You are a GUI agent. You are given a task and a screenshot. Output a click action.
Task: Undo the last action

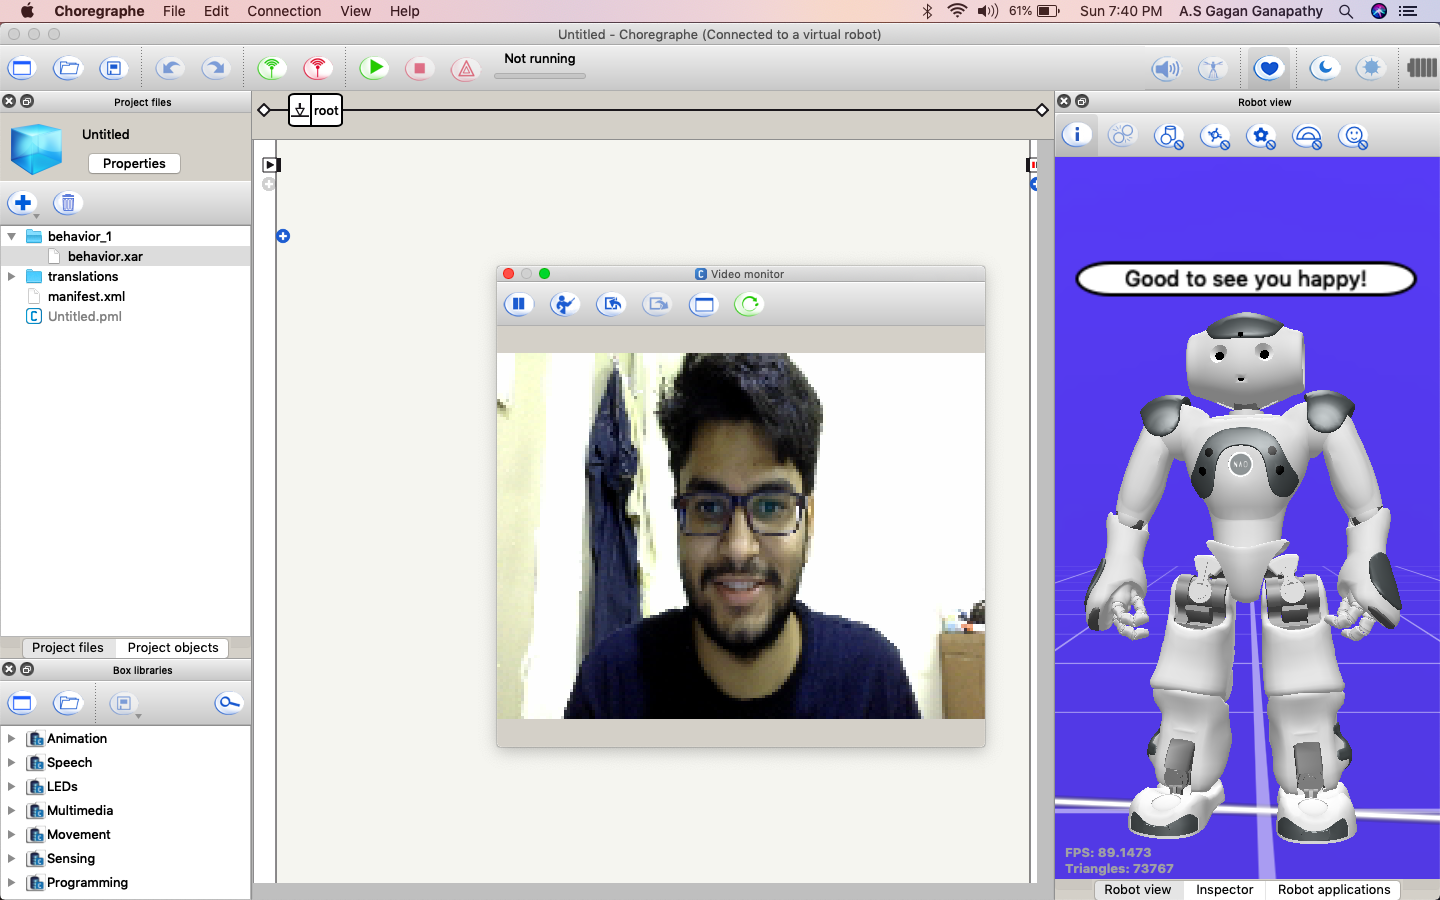170,69
